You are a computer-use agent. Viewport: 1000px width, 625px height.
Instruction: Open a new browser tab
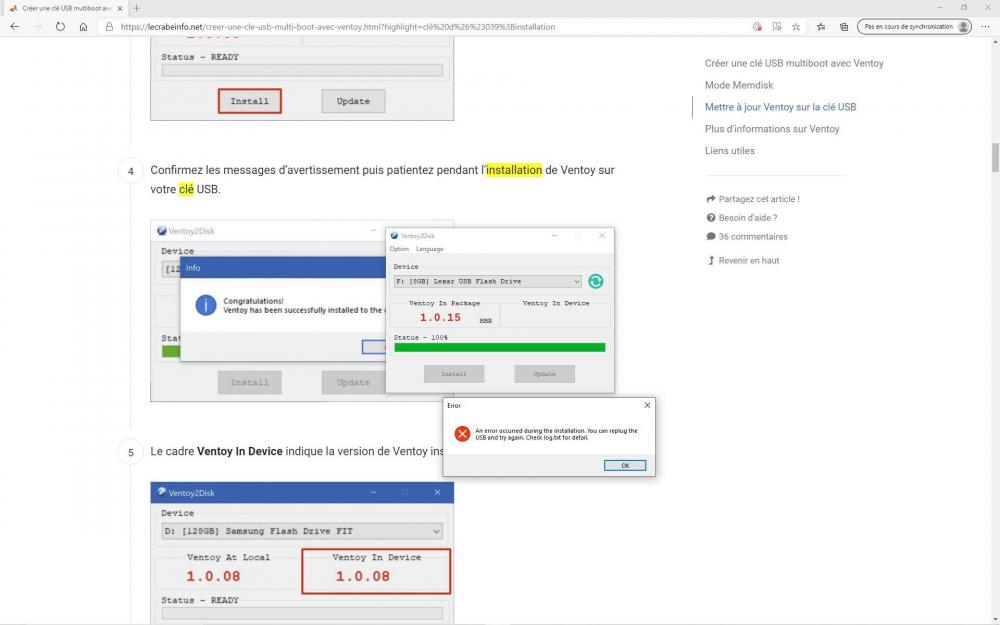(x=136, y=8)
